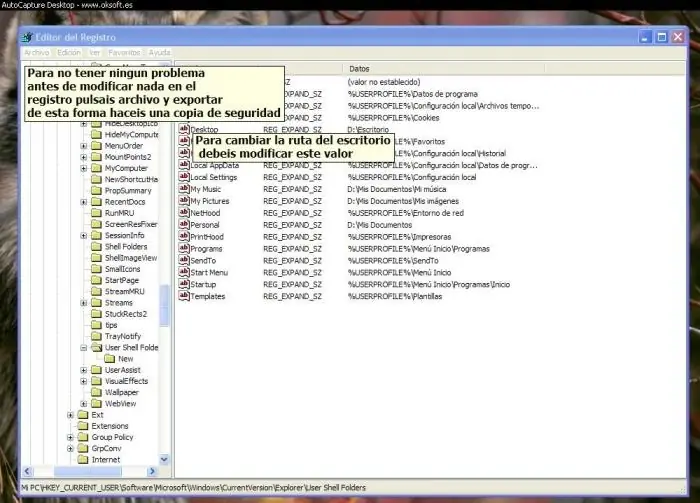Viewport: 700px width, 503px height.
Task: Select the Personal value icon
Action: tap(184, 224)
